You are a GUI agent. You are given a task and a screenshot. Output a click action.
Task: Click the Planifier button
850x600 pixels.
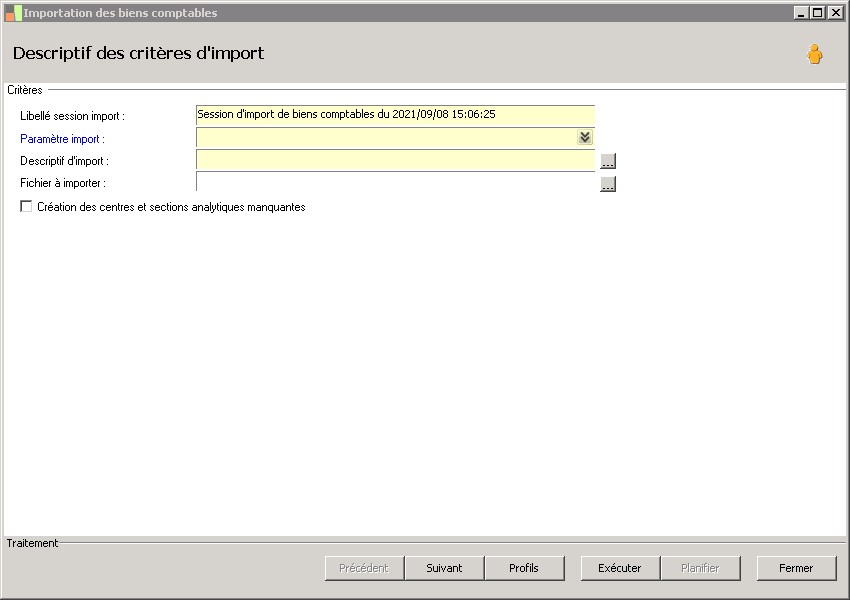coord(700,568)
